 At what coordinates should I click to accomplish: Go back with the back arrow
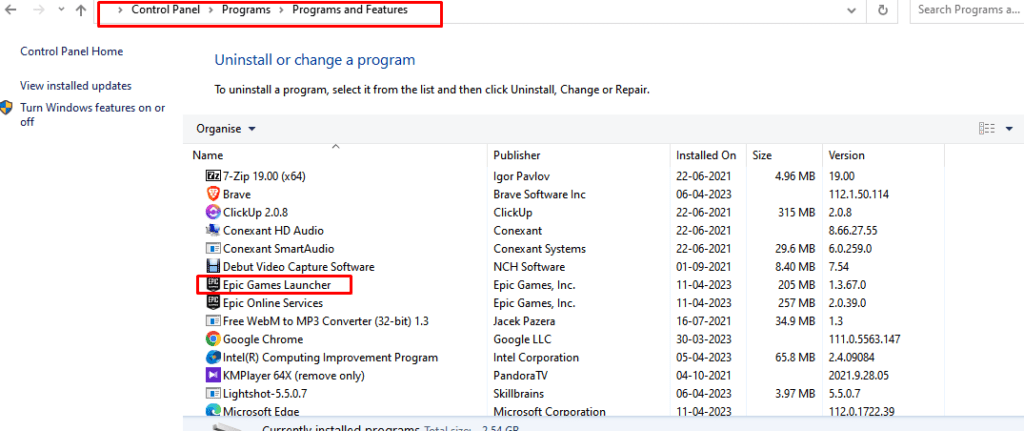(11, 10)
